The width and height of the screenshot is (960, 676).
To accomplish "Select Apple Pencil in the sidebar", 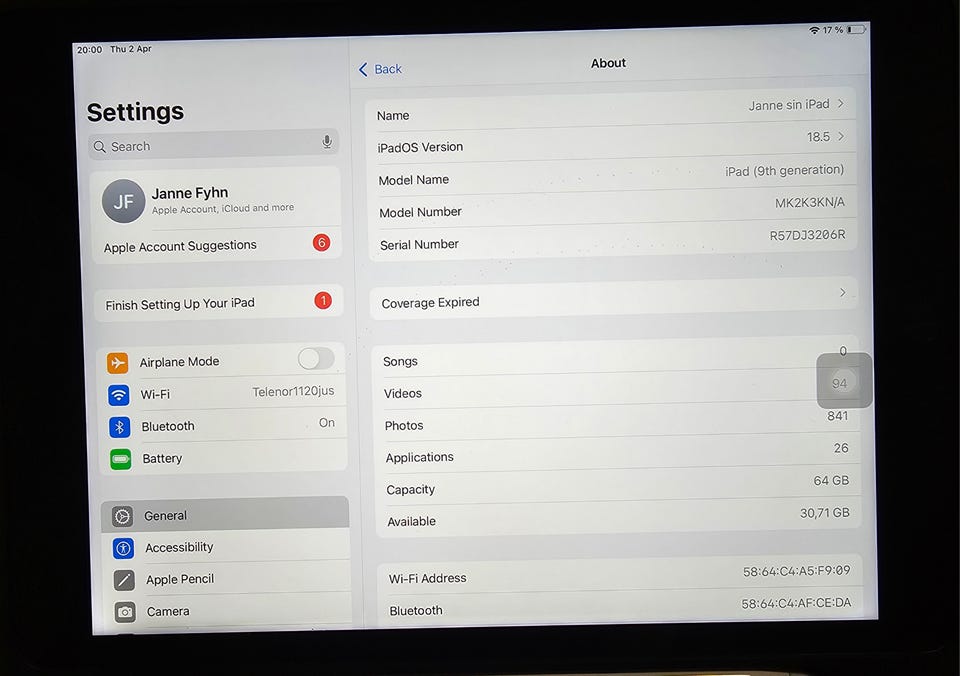I will pyautogui.click(x=227, y=578).
